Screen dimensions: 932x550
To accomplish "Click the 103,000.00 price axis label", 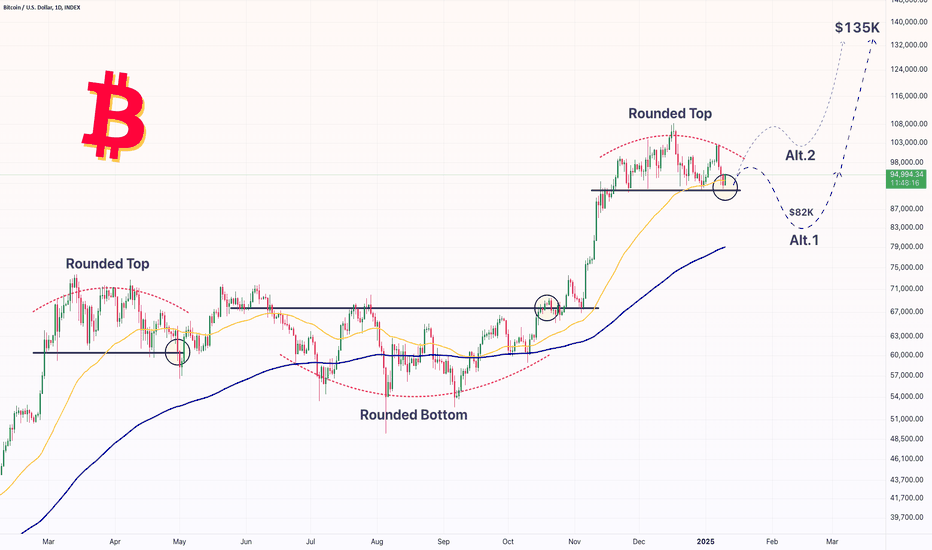I will [909, 142].
